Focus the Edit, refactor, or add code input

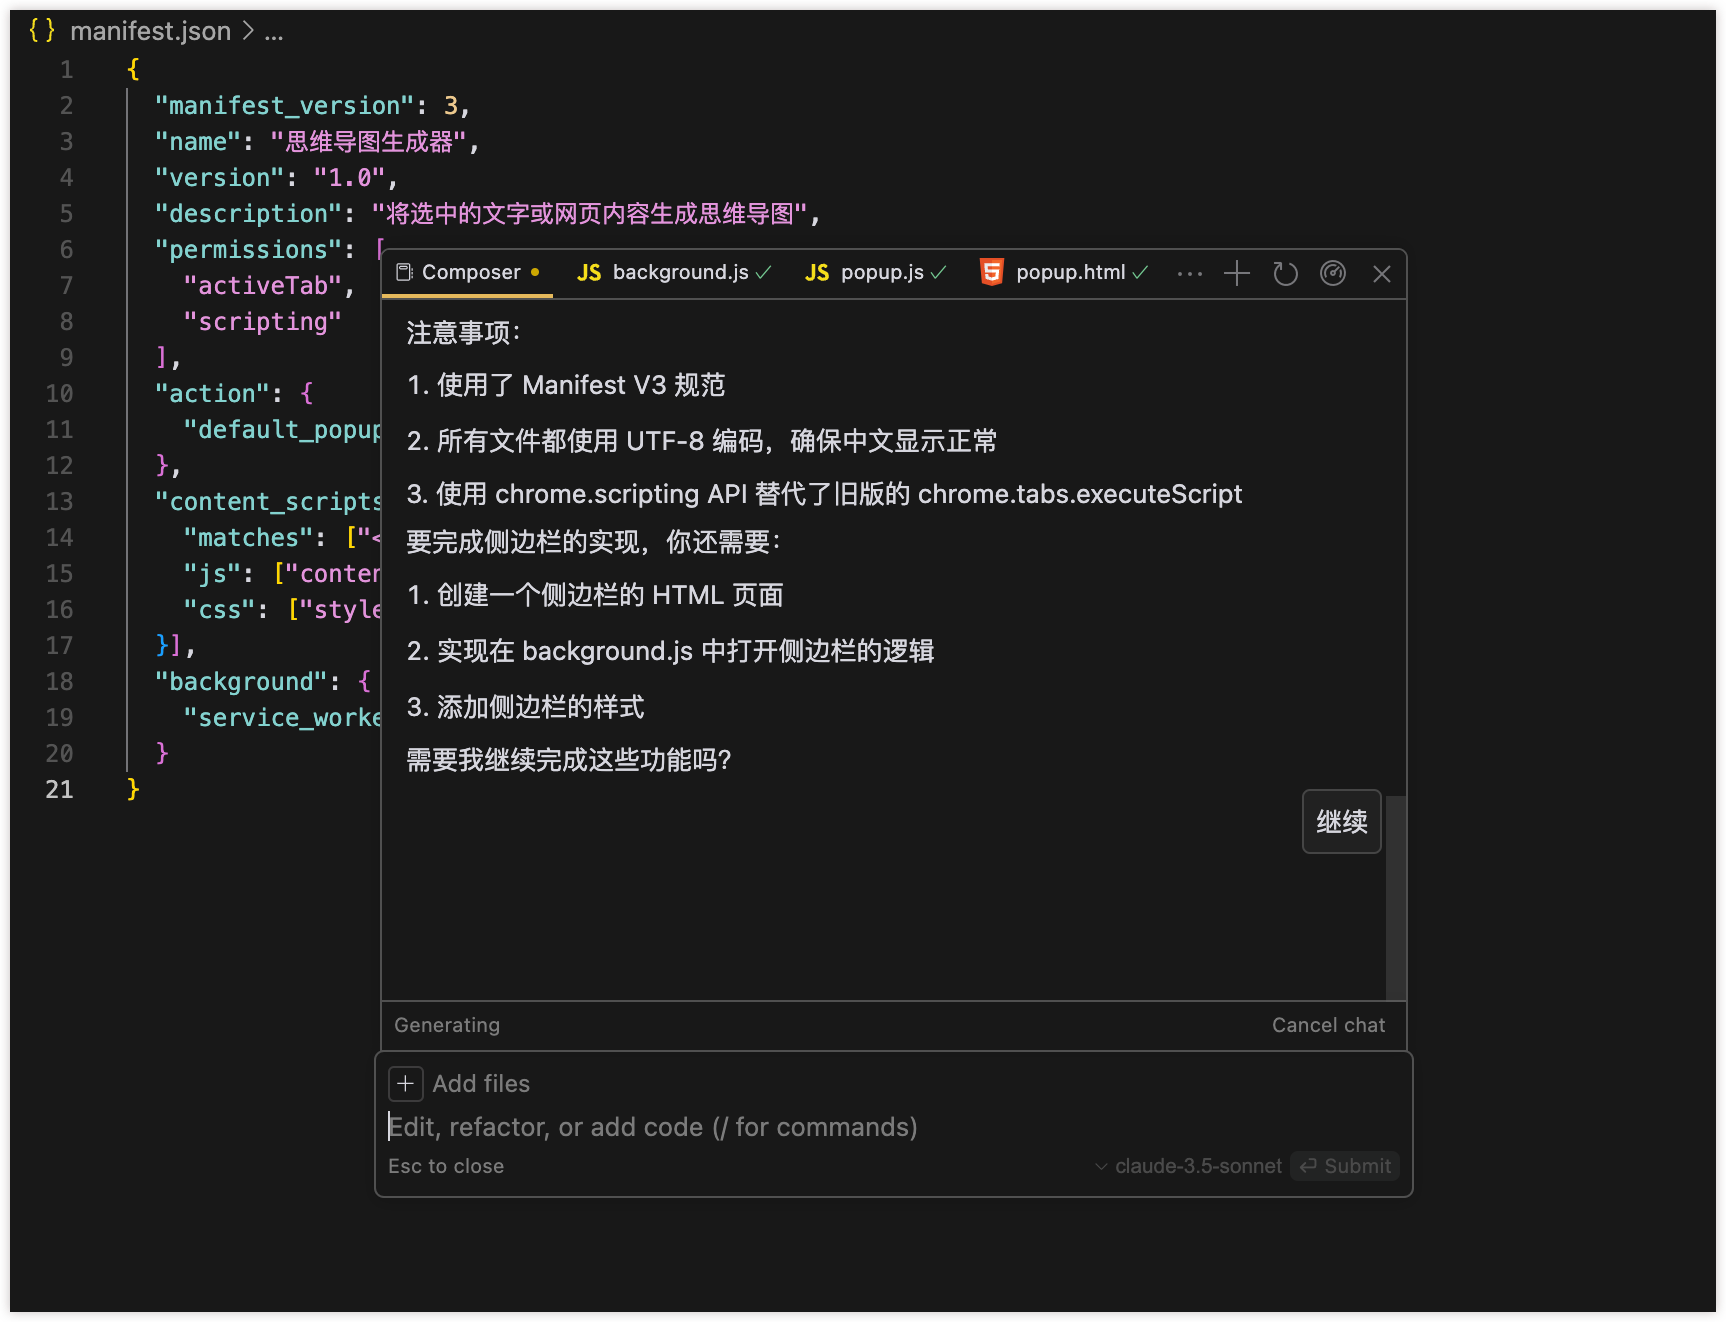(800, 1127)
